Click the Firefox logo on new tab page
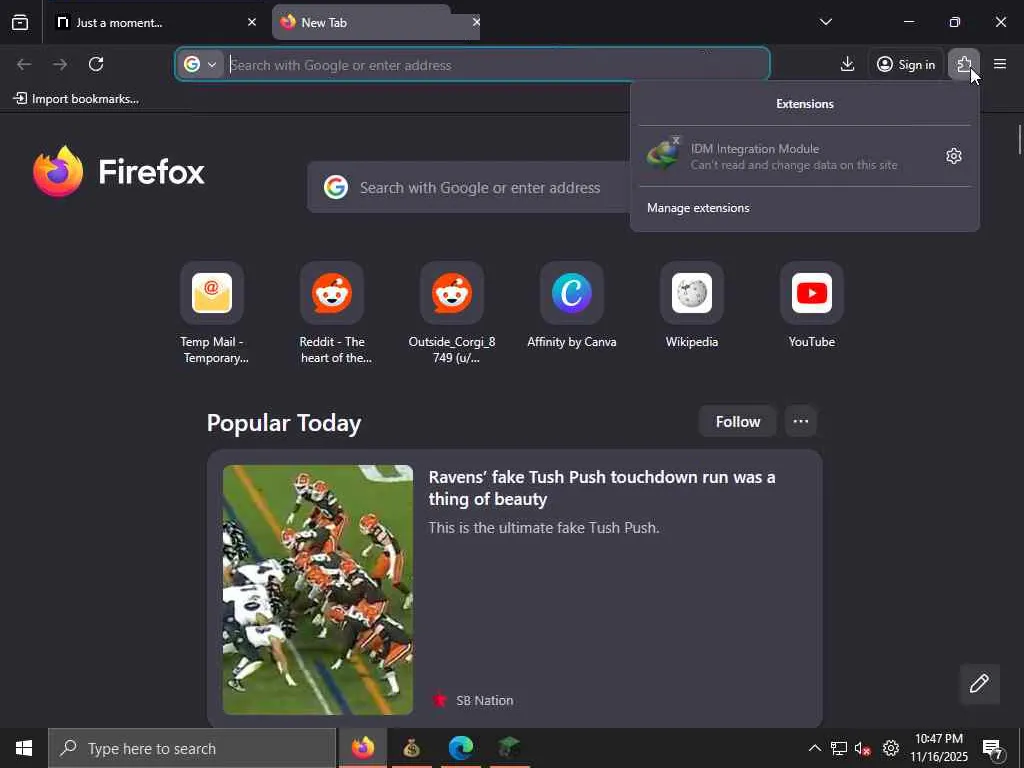Image resolution: width=1024 pixels, height=768 pixels. click(x=118, y=171)
